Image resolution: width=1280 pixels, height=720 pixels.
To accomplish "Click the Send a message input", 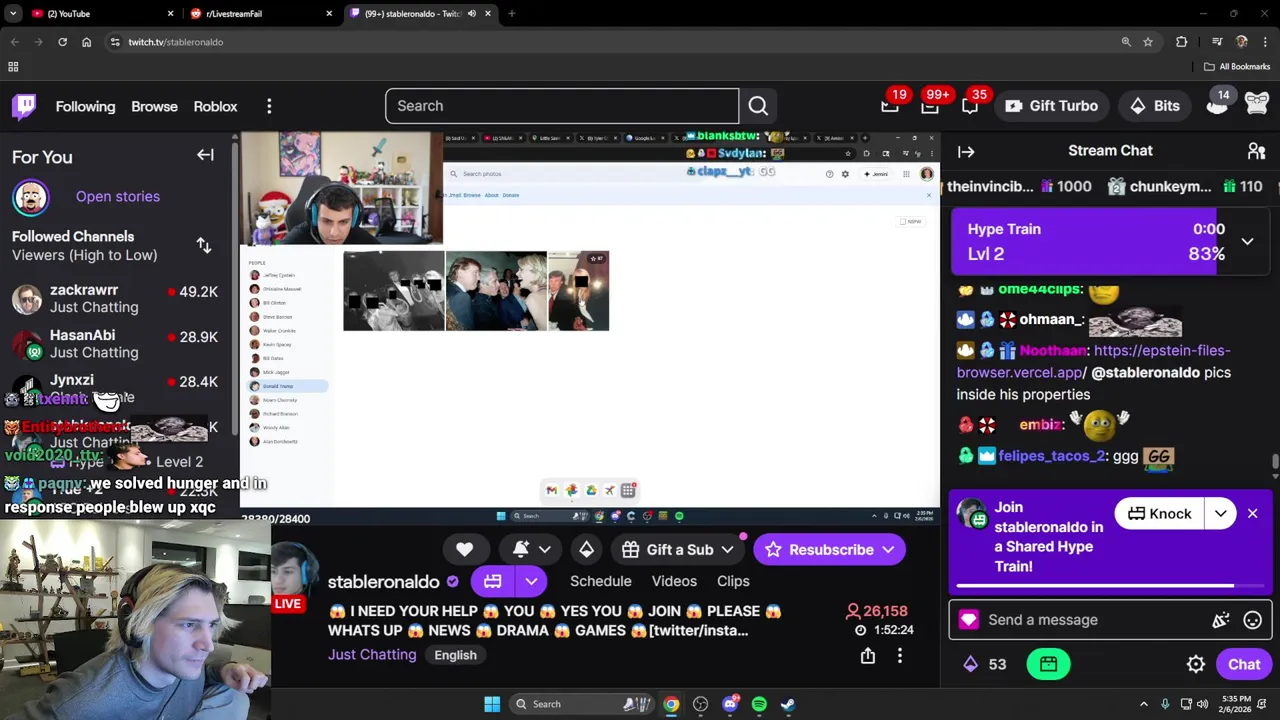I will click(x=1092, y=620).
